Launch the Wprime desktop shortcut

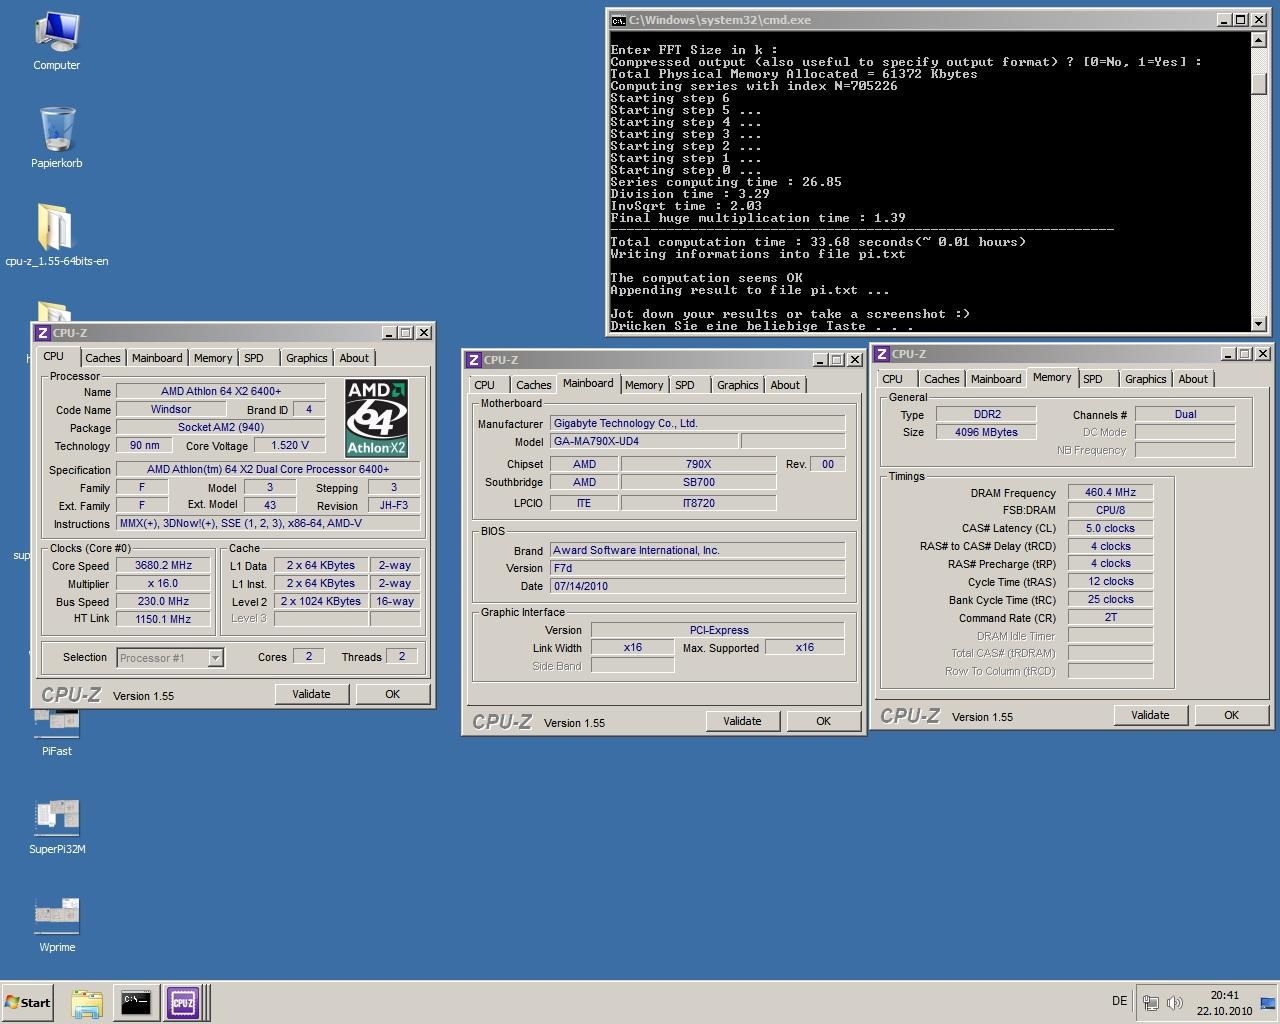(x=57, y=925)
